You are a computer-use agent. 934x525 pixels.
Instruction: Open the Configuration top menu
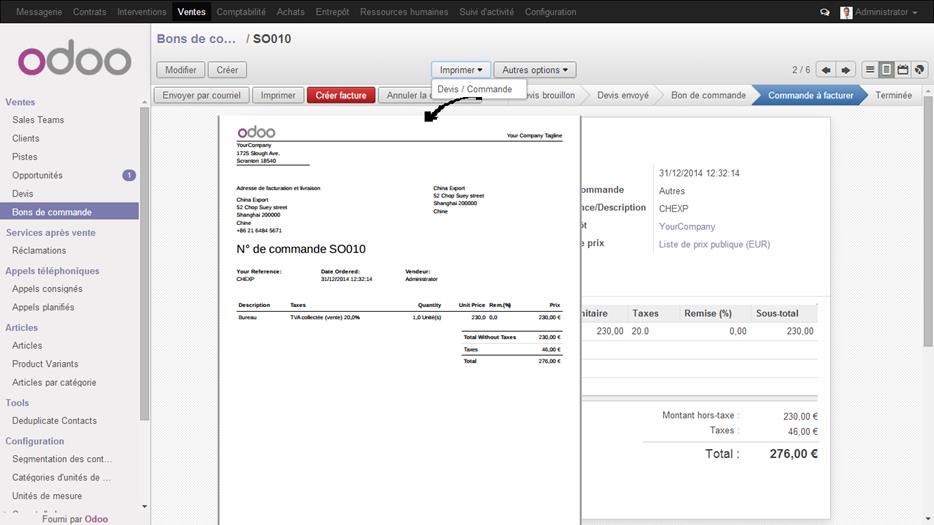pos(550,12)
